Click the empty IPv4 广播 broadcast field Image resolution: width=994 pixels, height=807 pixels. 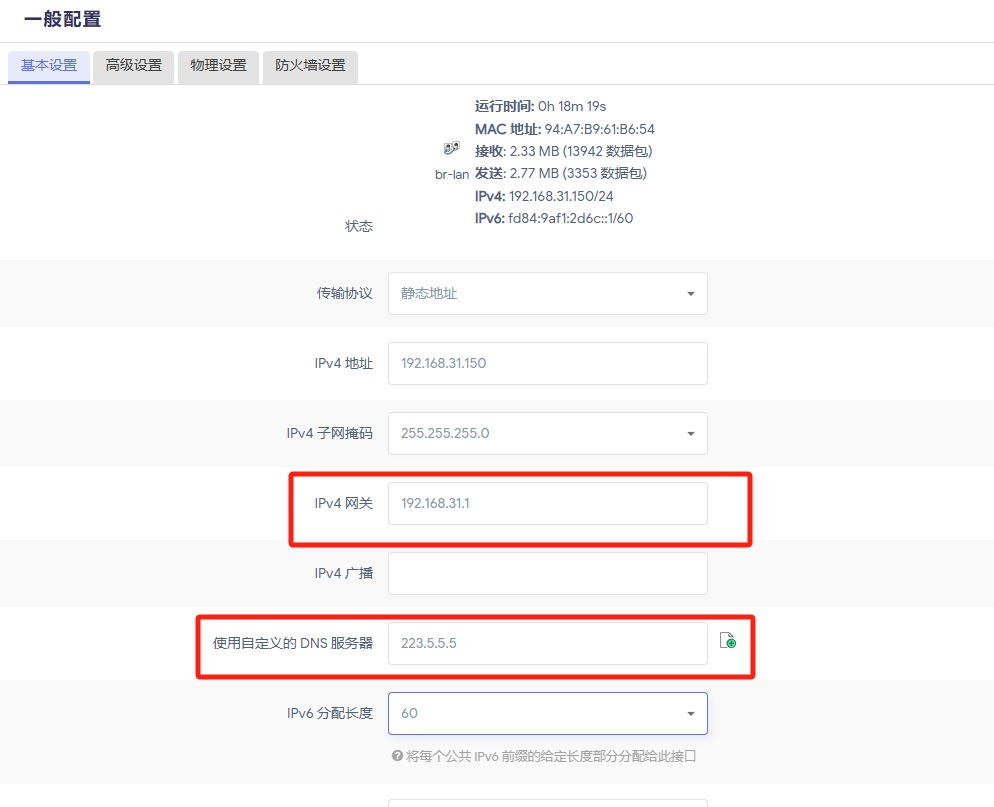point(547,573)
